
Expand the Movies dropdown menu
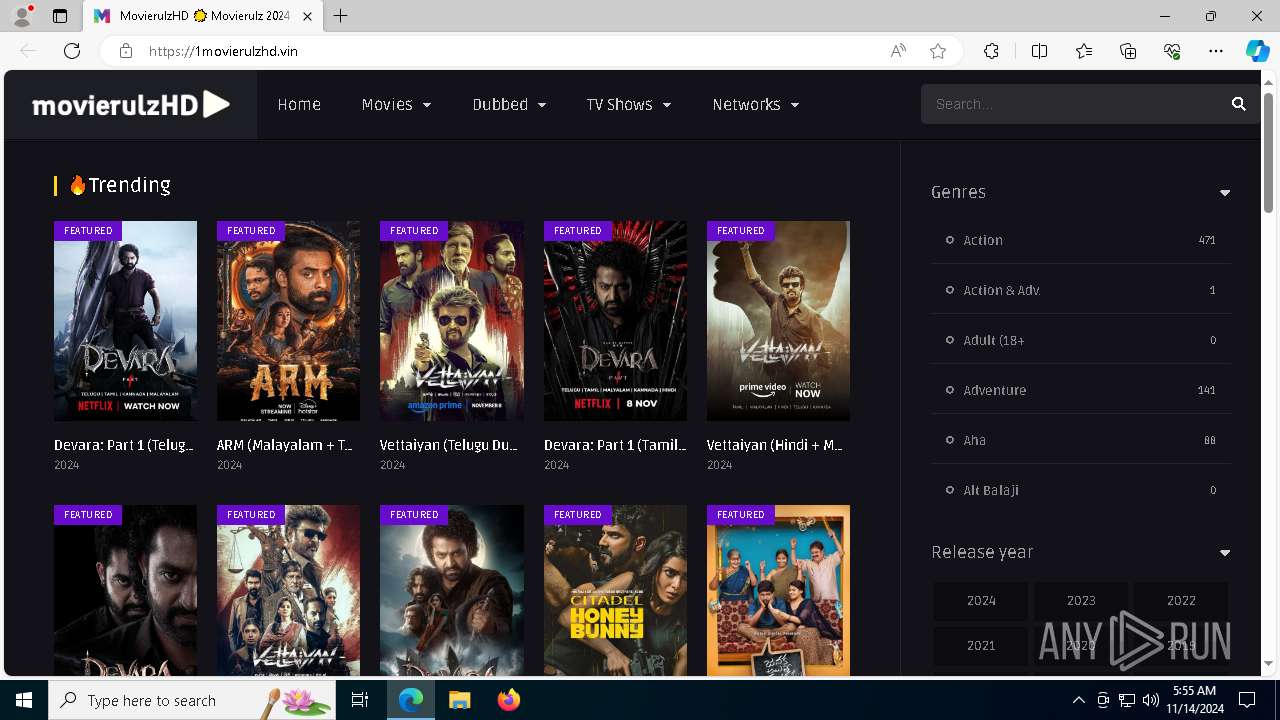tap(396, 104)
